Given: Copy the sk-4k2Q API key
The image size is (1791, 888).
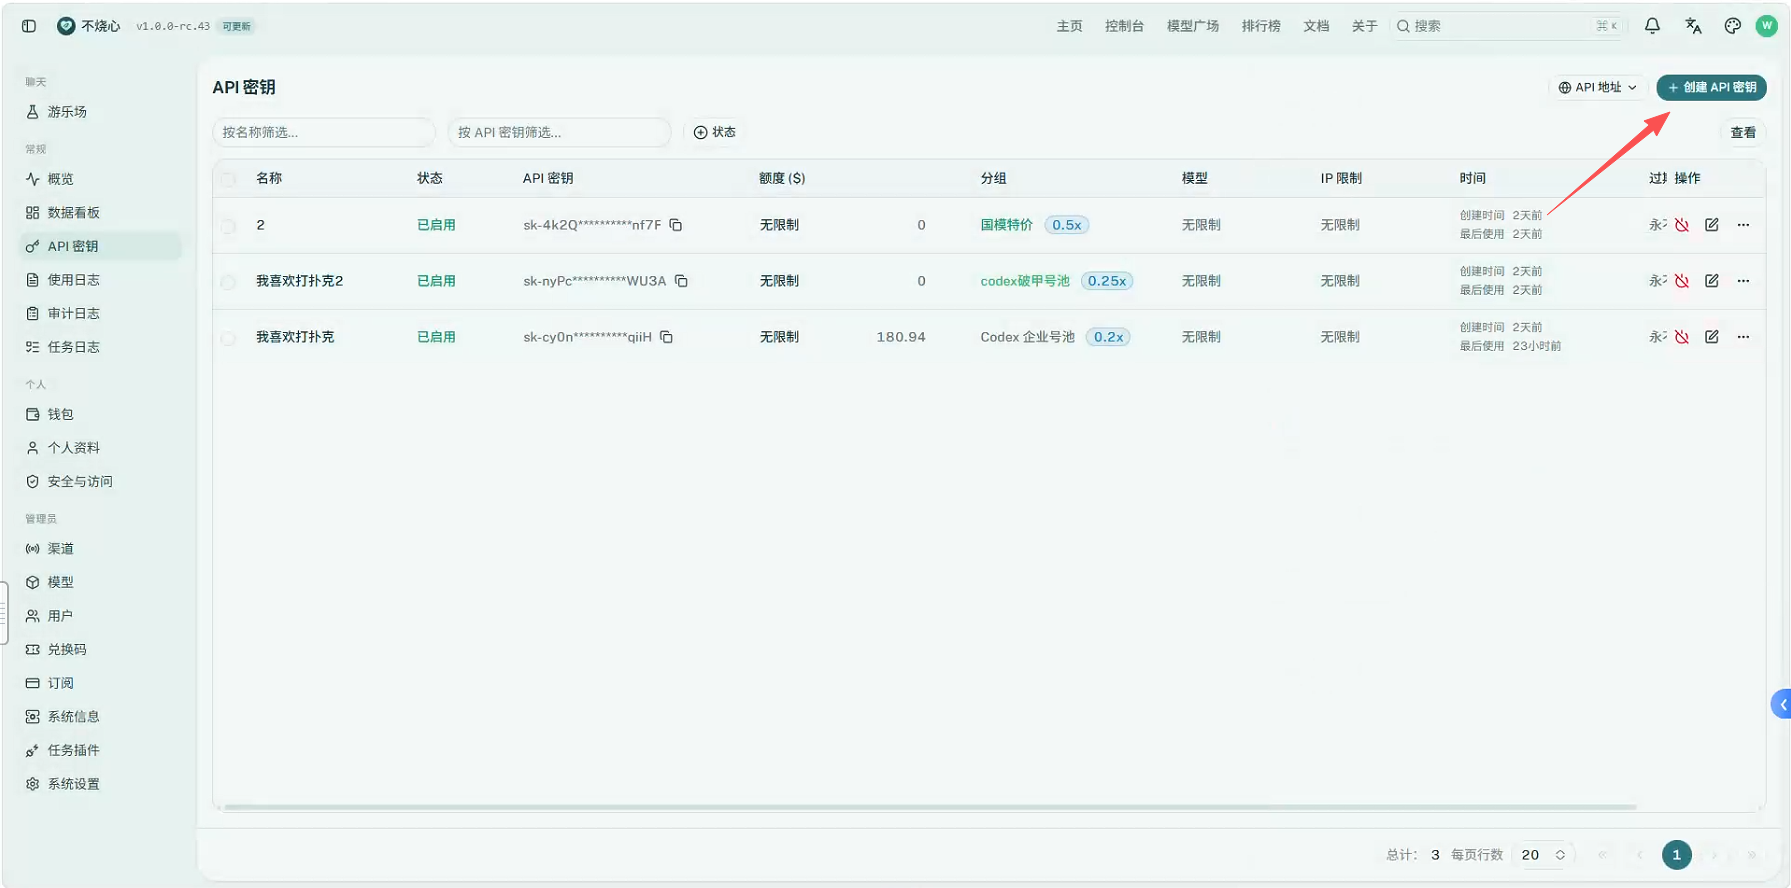Looking at the screenshot, I should click(x=676, y=225).
